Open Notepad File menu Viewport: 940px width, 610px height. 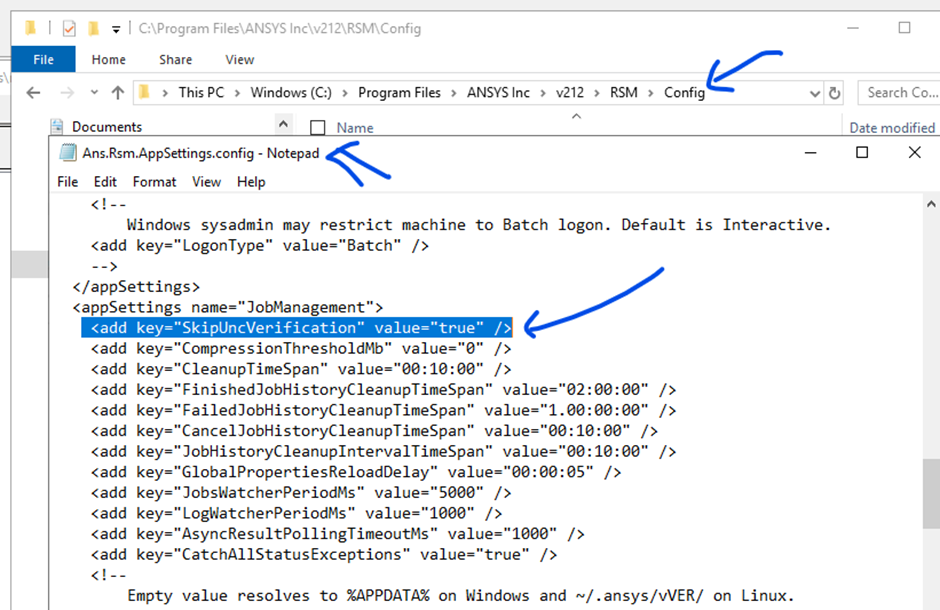coord(67,182)
